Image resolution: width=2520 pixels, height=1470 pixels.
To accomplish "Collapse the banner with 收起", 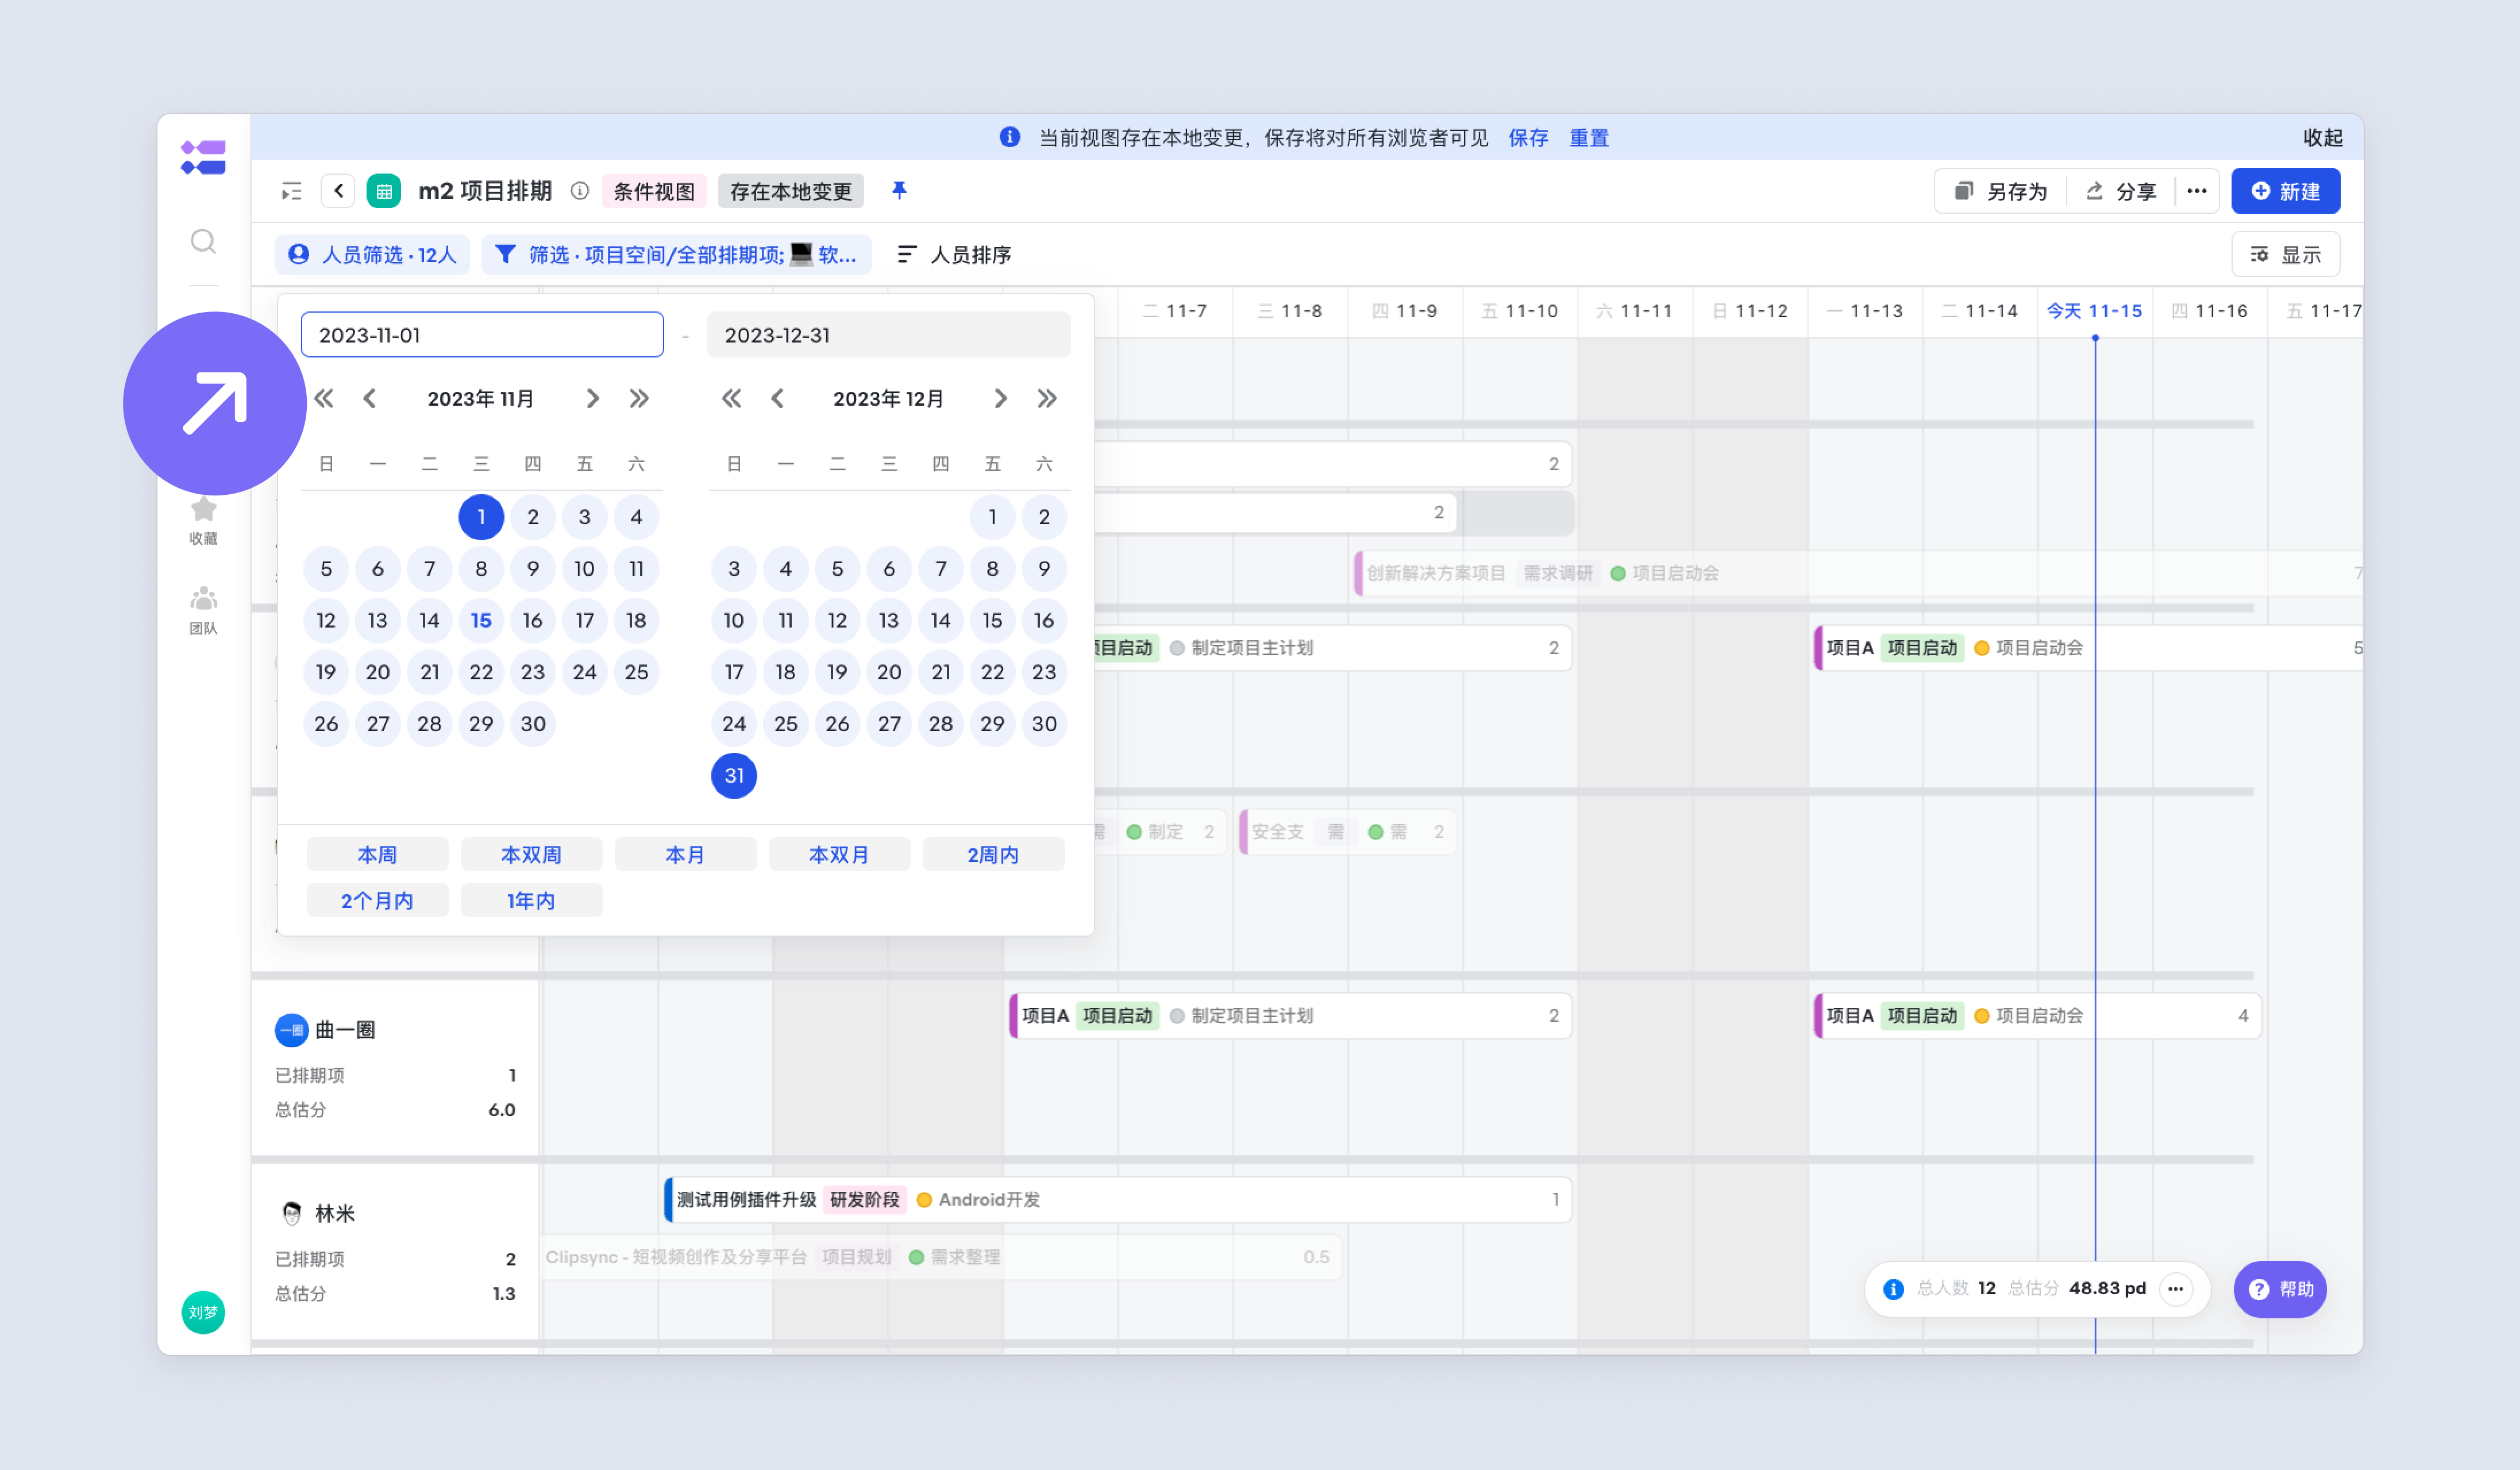I will (x=2322, y=138).
